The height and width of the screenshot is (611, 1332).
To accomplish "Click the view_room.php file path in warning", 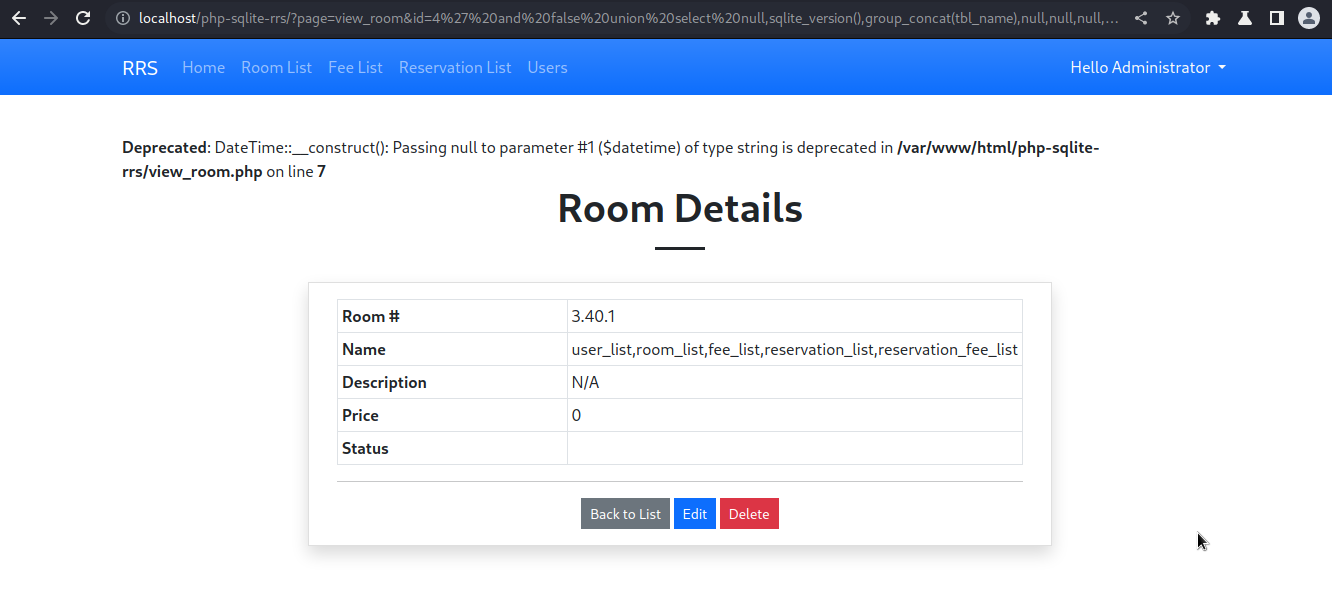I will tap(610, 160).
